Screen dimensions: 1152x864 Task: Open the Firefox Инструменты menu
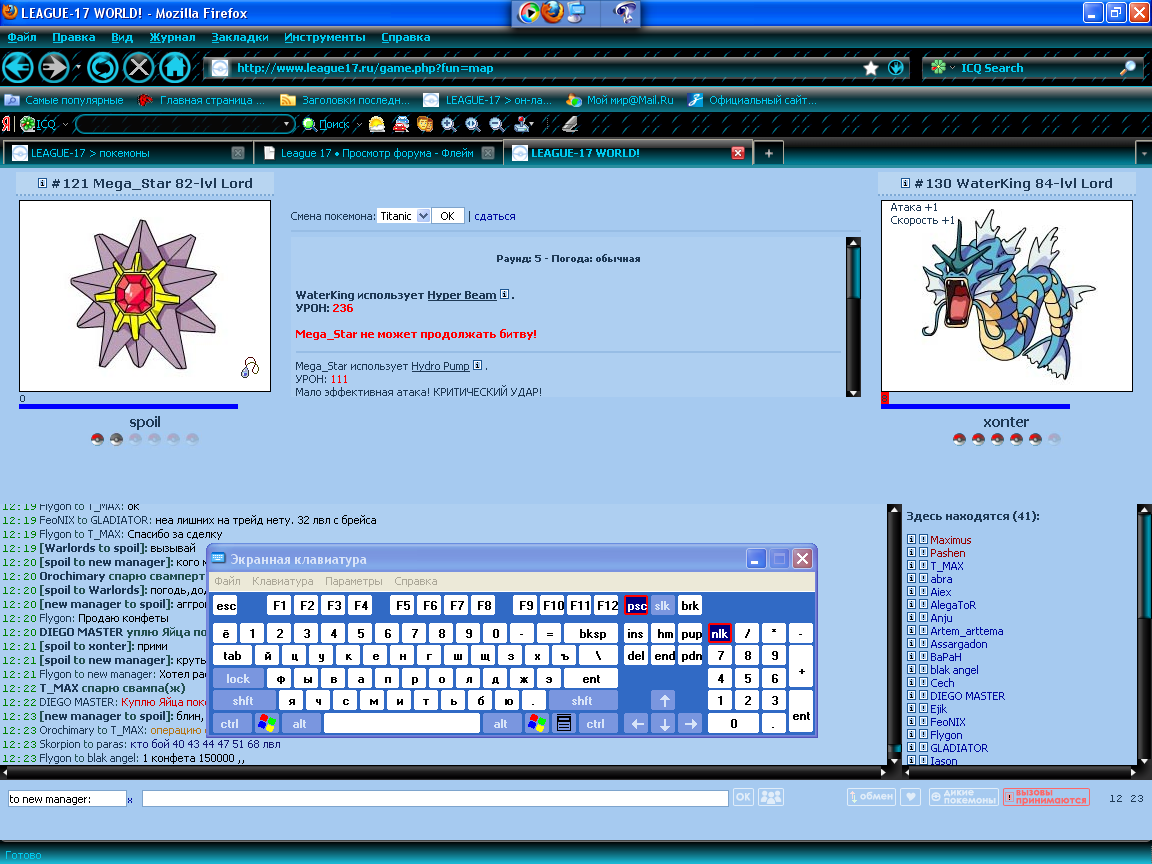(x=325, y=37)
